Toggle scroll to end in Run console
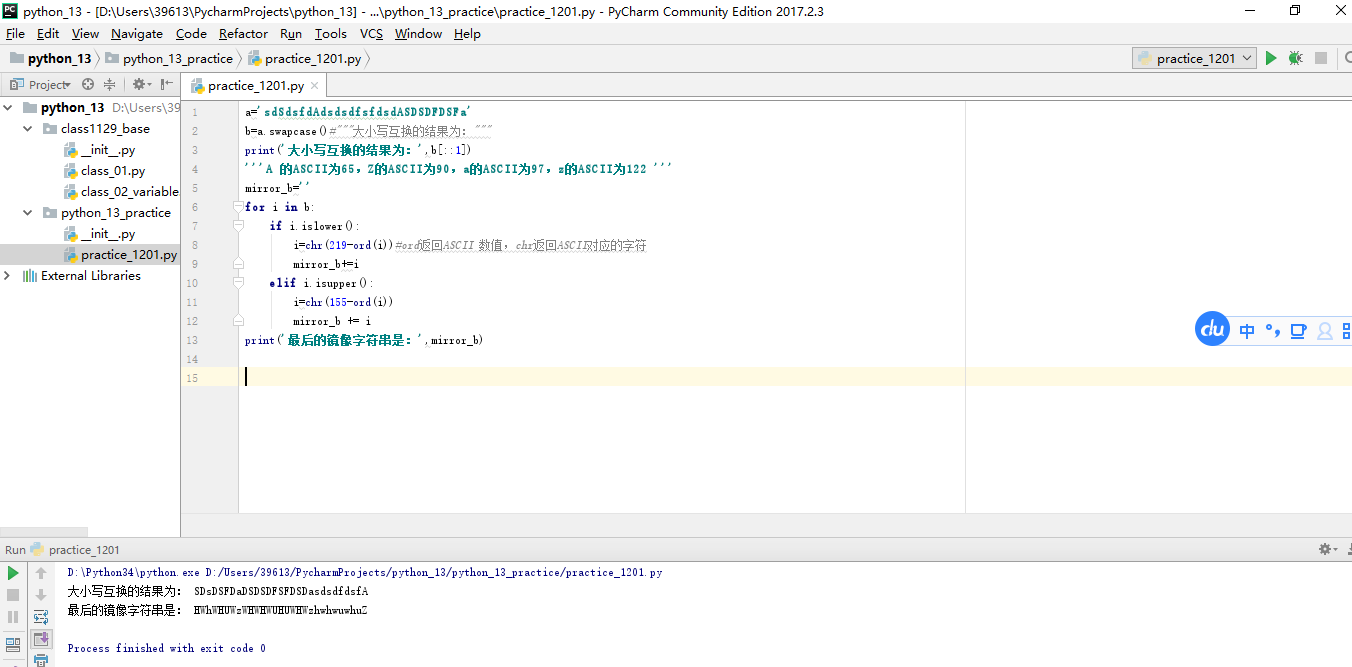The height and width of the screenshot is (667, 1352). [x=41, y=639]
